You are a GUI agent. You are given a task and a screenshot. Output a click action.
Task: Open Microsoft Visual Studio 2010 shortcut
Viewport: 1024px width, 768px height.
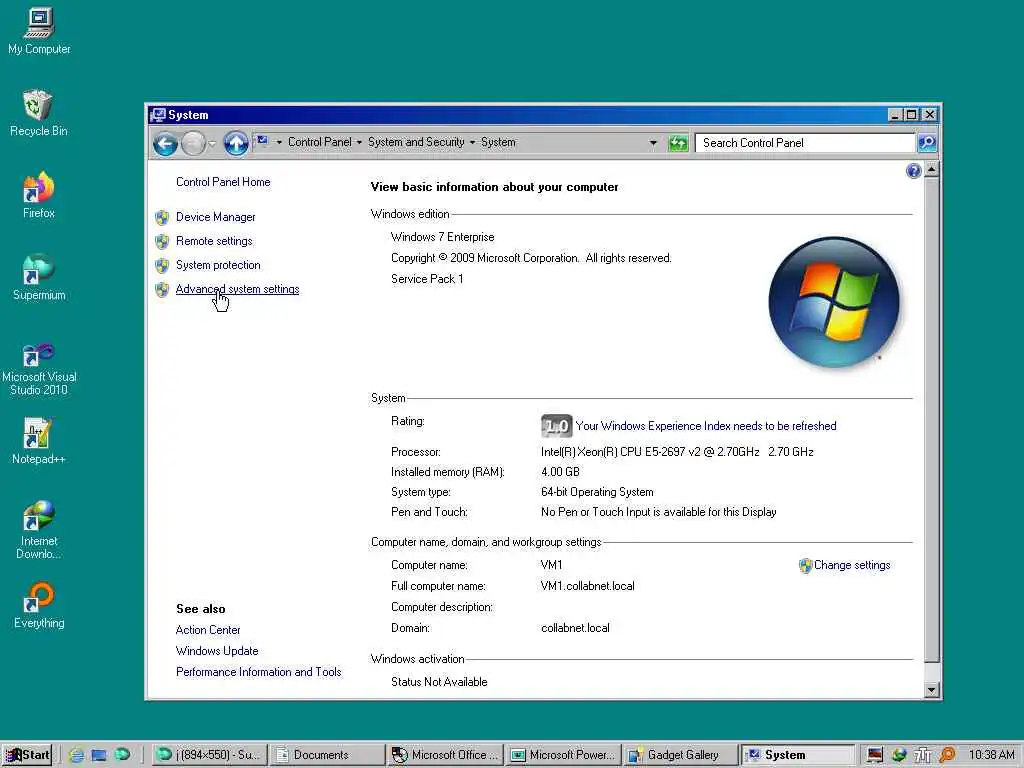(39, 370)
